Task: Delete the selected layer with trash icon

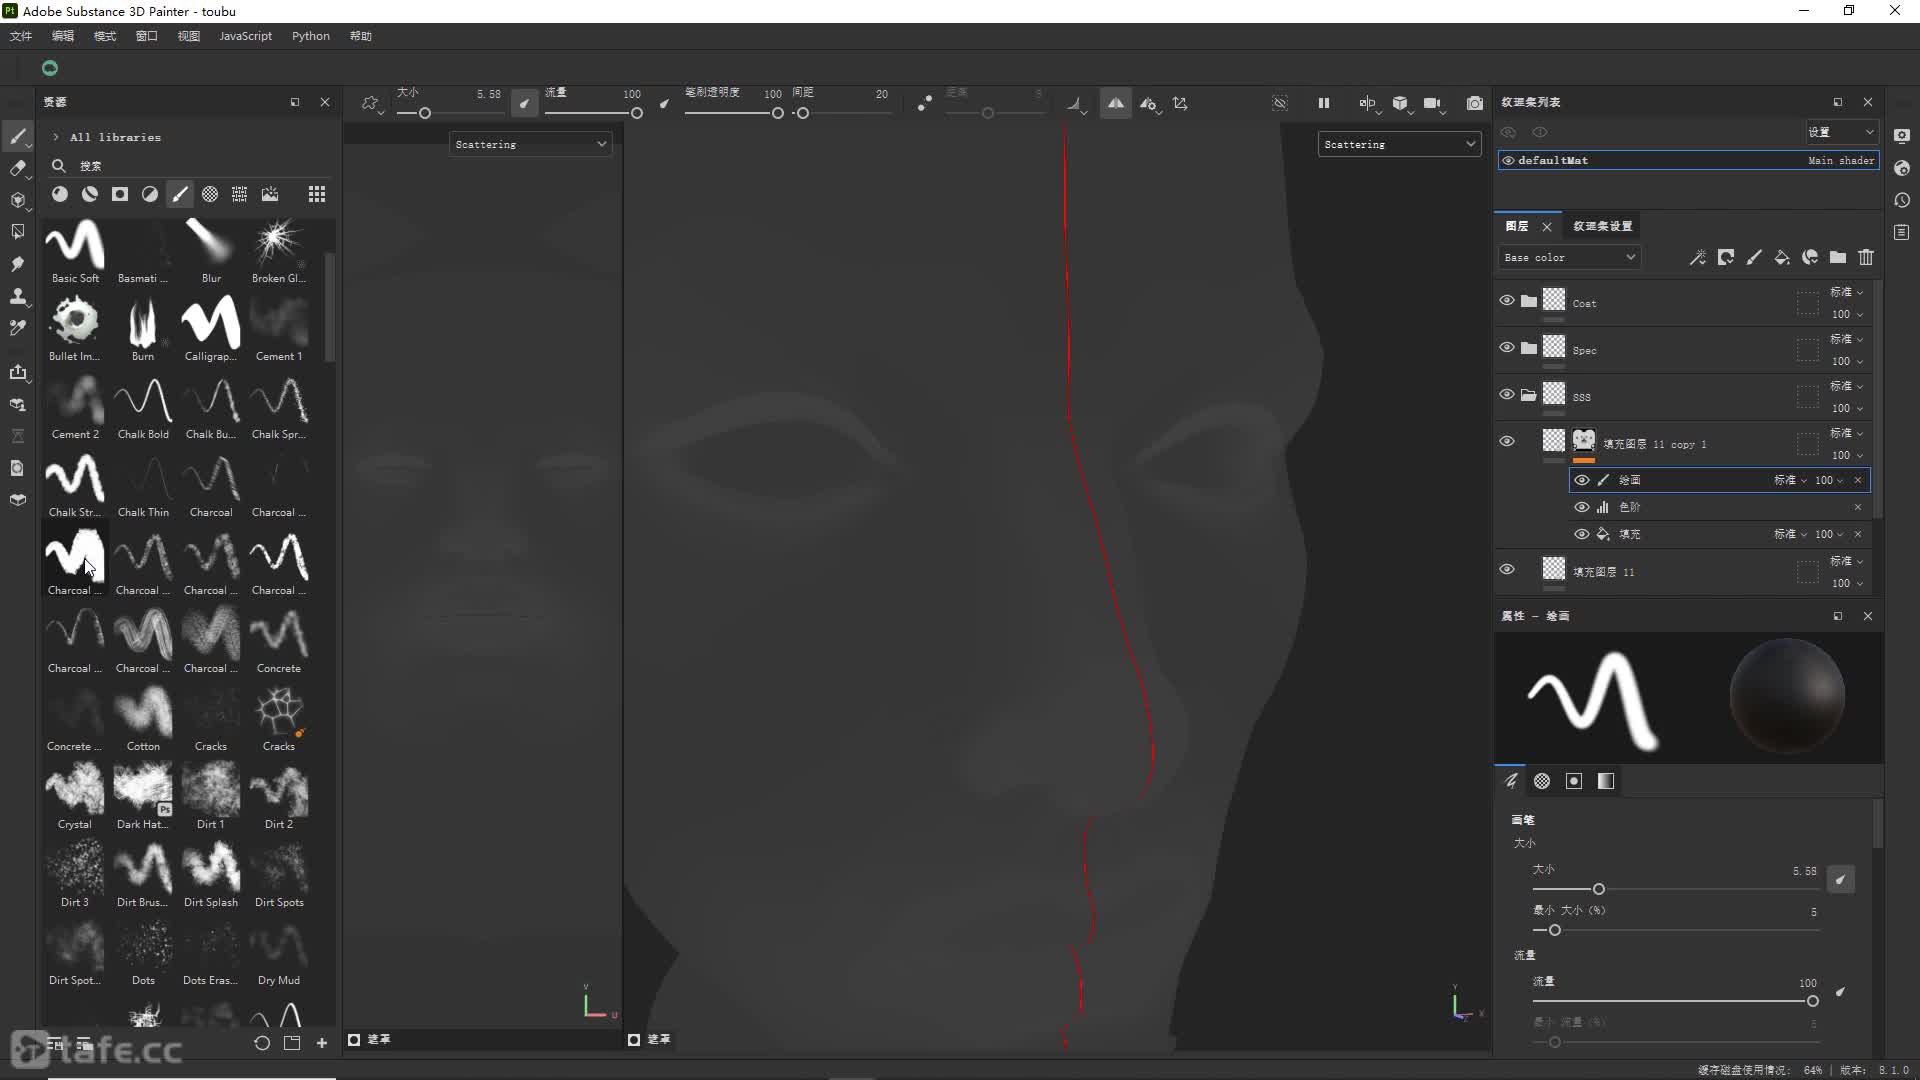Action: 1866,258
